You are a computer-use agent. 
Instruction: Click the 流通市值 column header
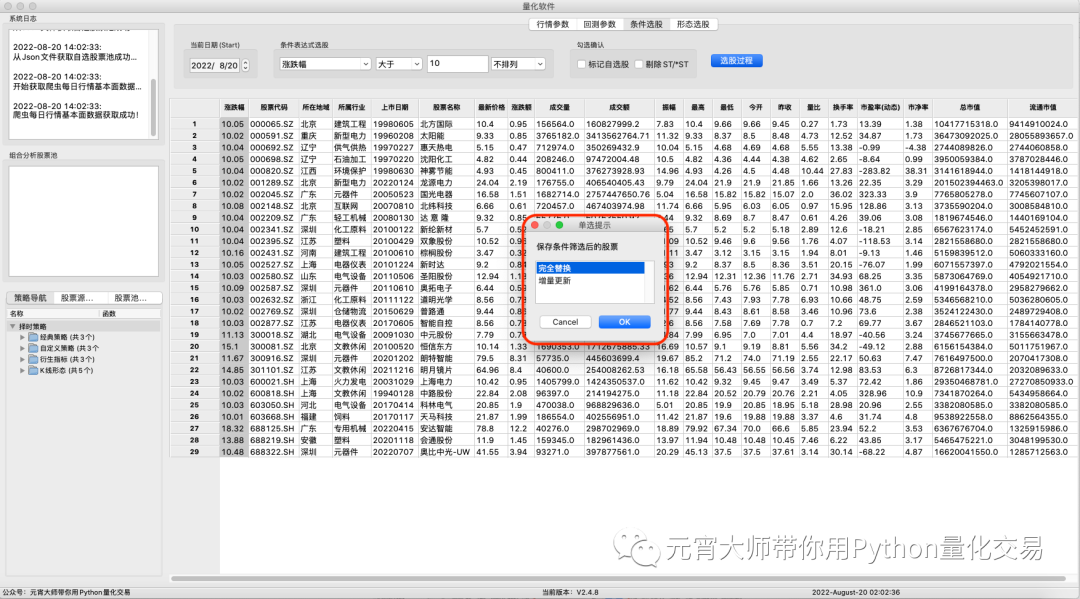coord(1042,107)
